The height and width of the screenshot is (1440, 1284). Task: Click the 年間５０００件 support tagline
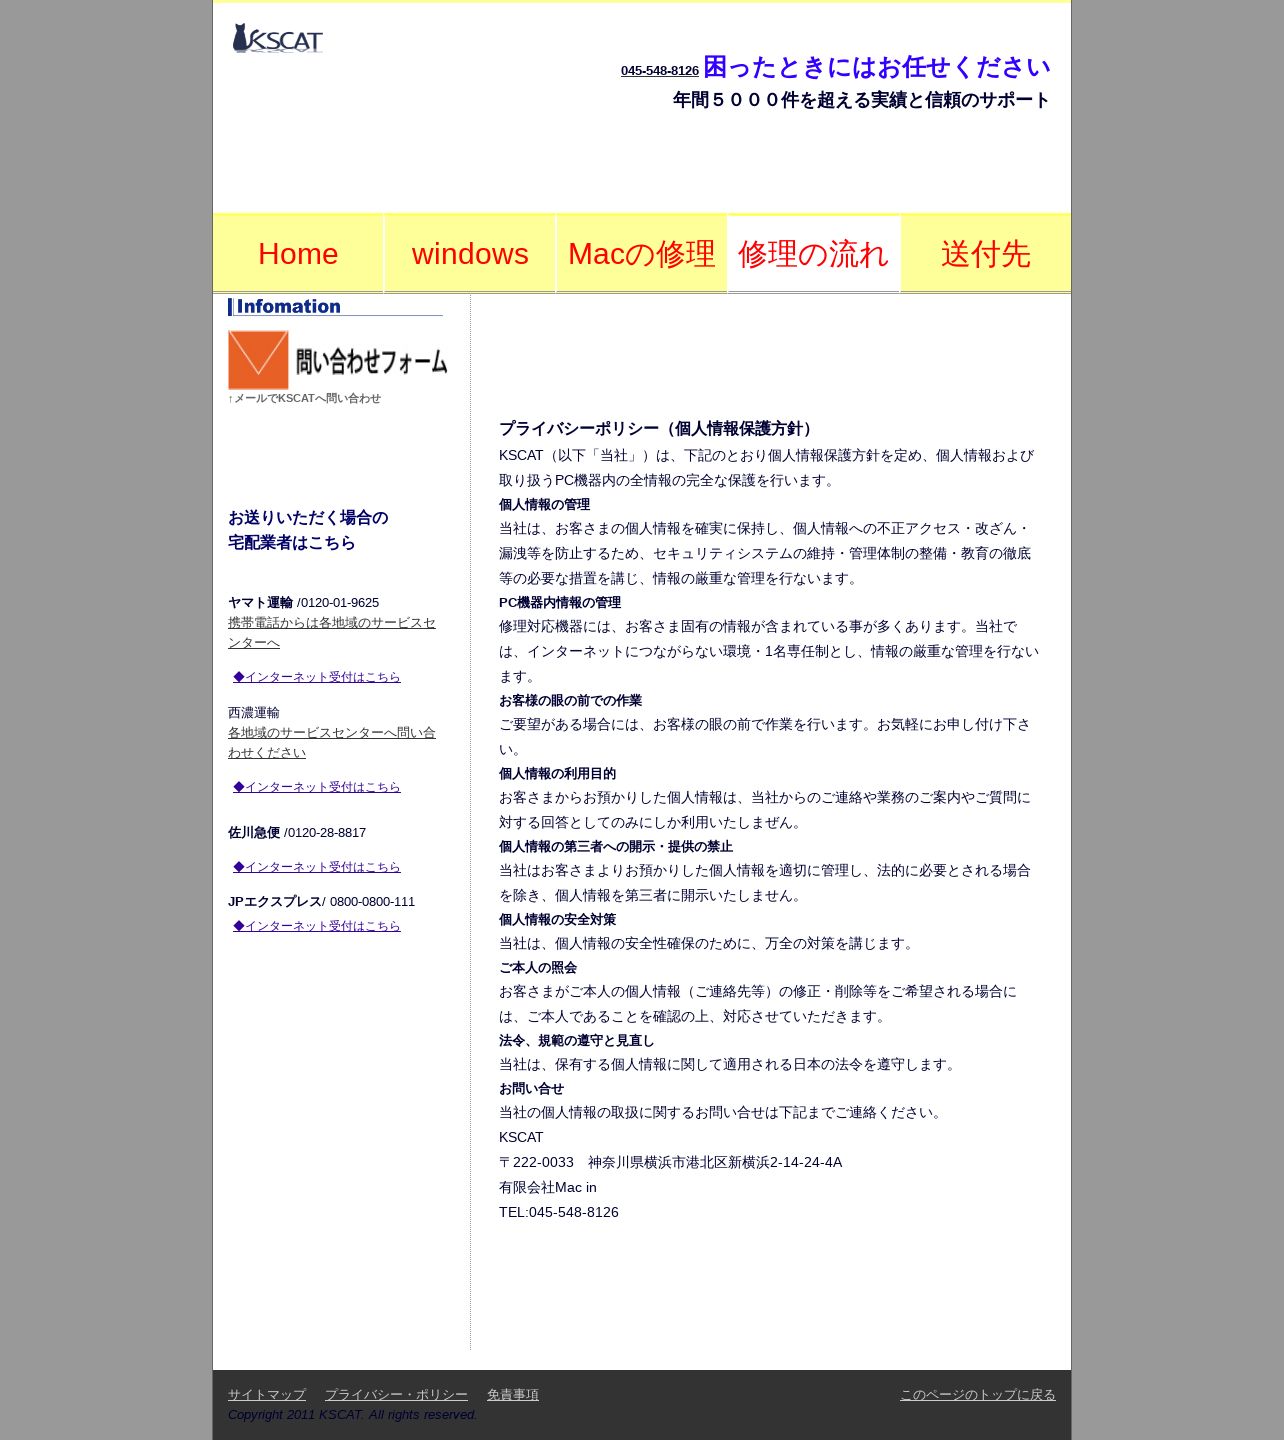[862, 100]
